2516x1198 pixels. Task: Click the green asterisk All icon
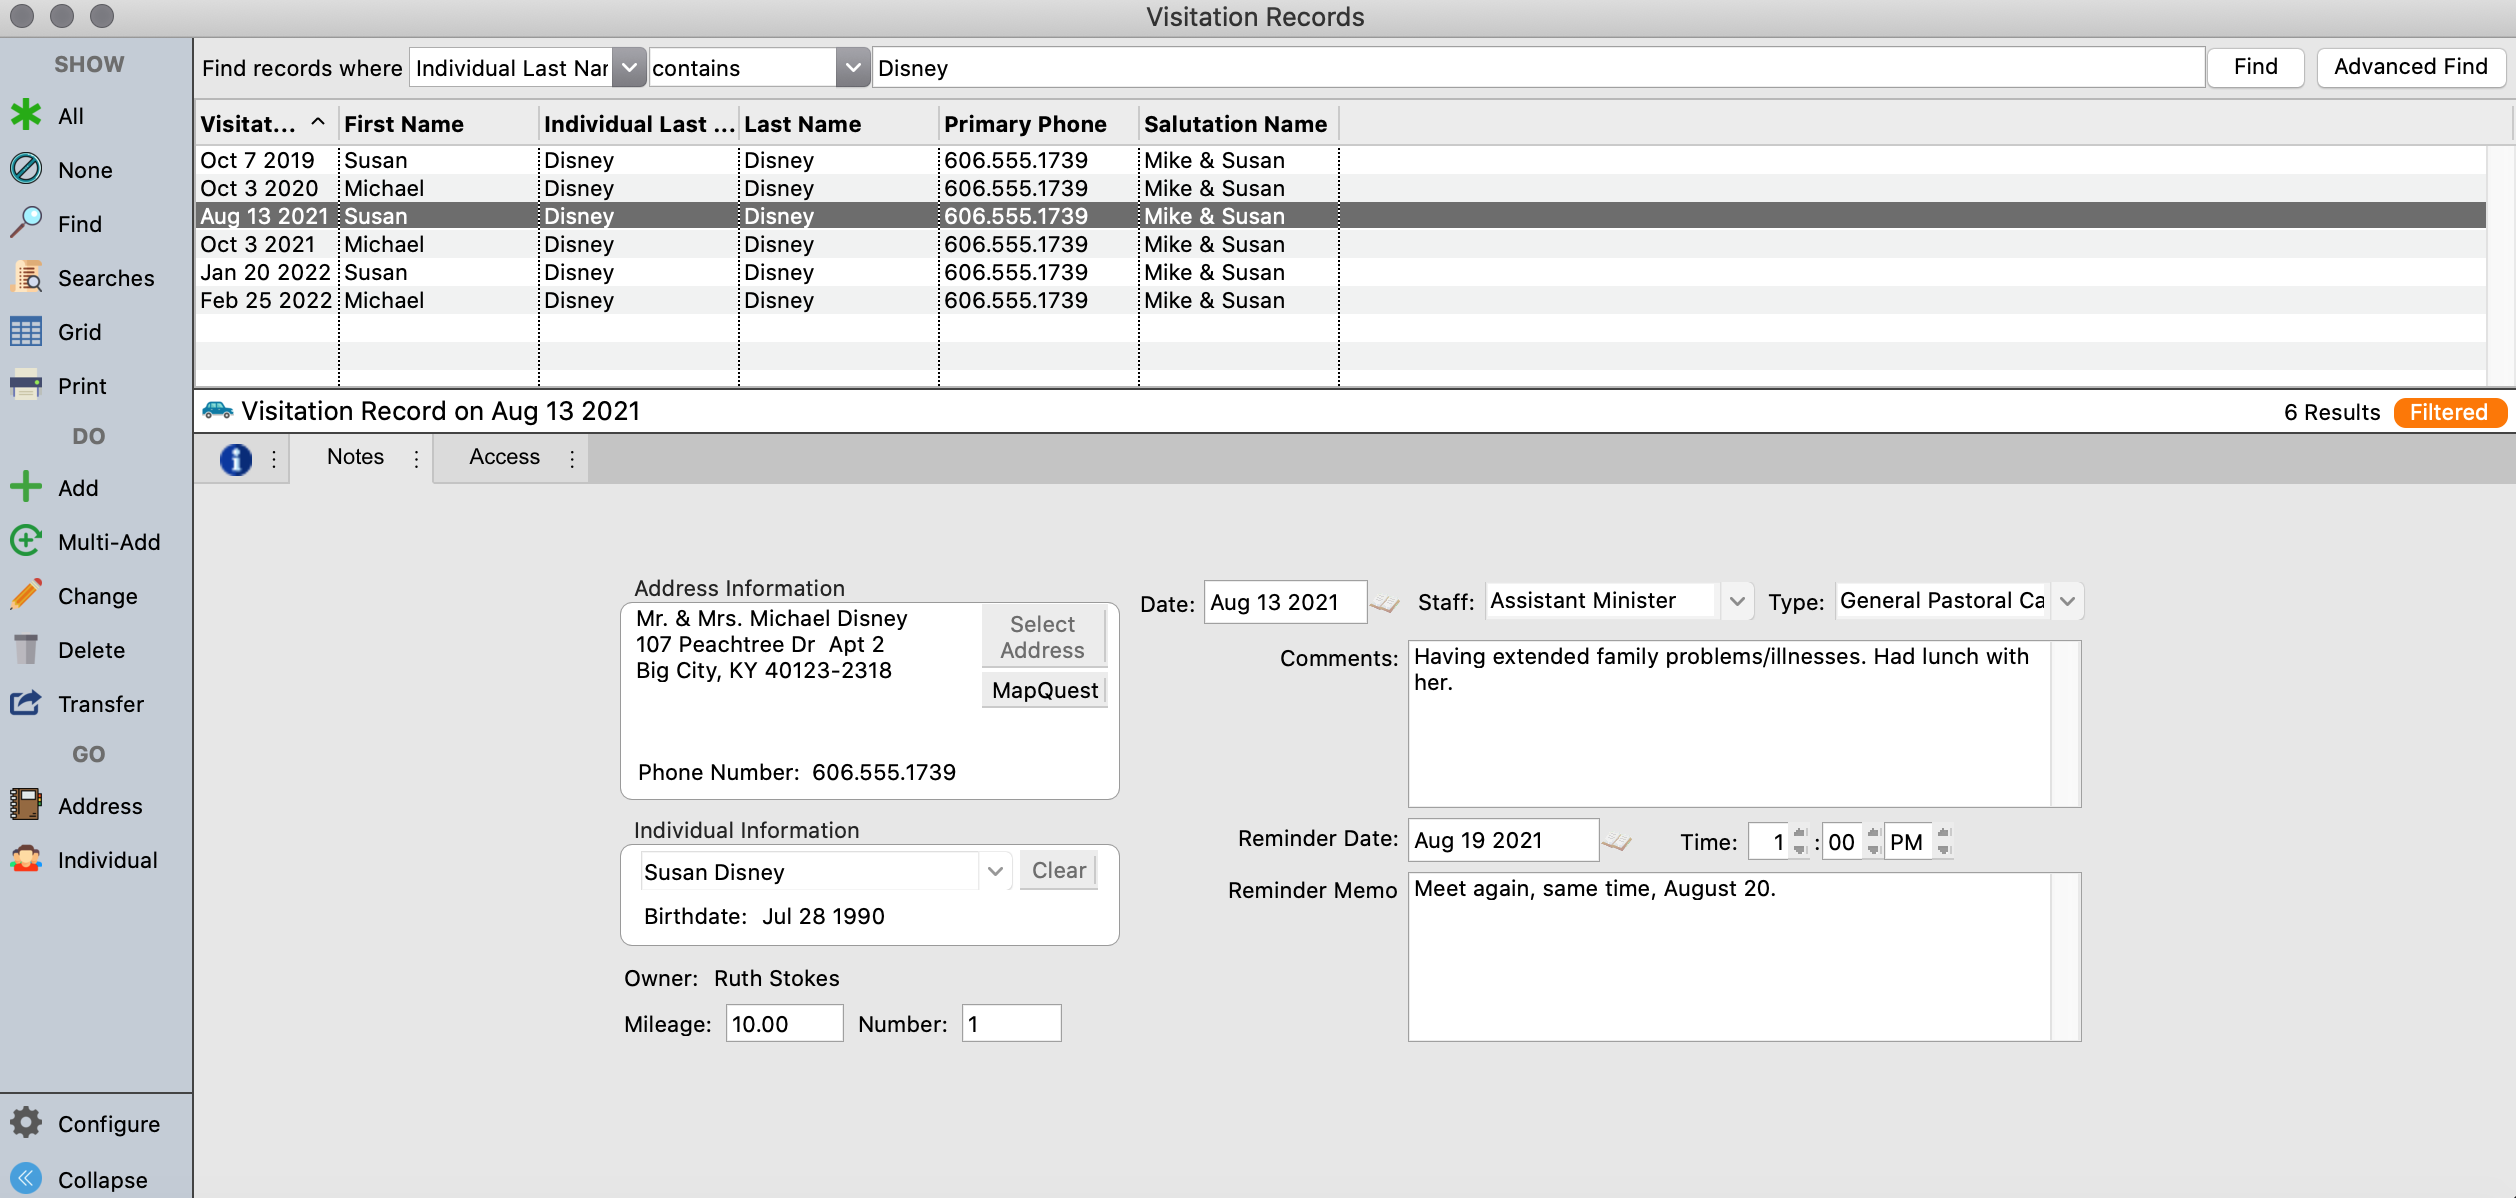26,115
